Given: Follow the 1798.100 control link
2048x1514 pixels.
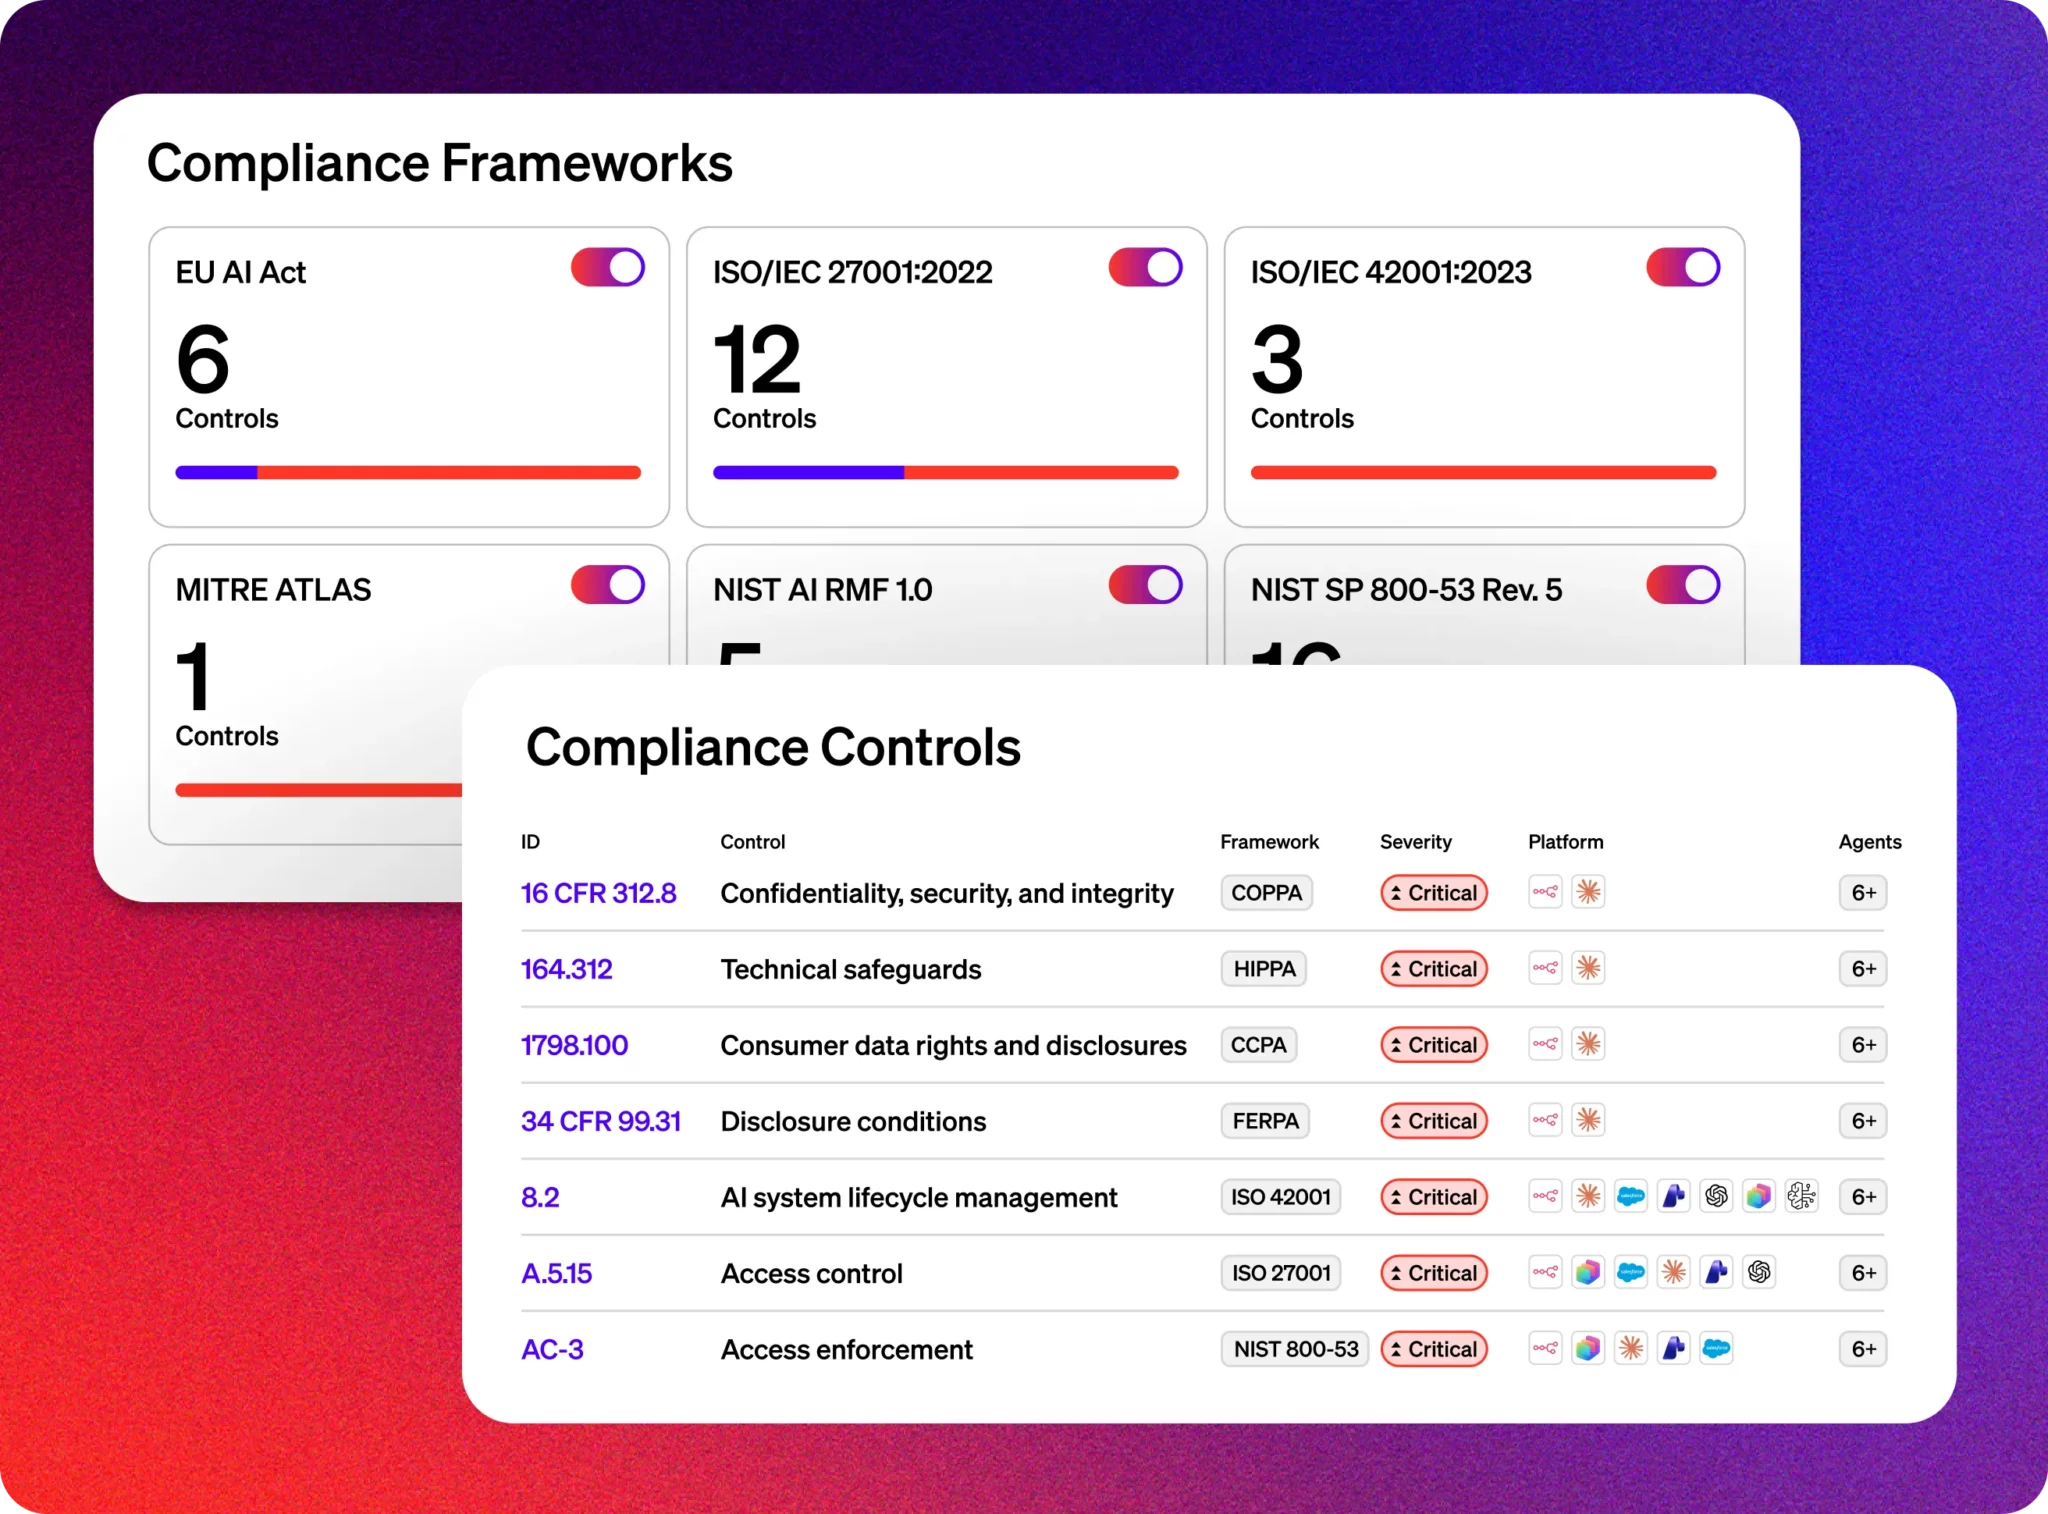Looking at the screenshot, I should [x=574, y=1045].
